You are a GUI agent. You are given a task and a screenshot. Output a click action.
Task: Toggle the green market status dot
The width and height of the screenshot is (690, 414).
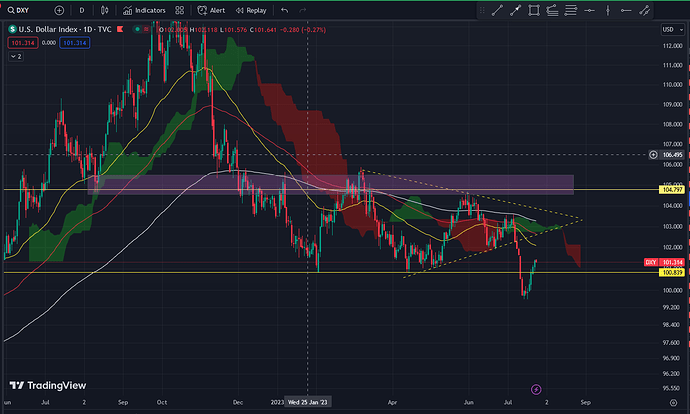point(138,29)
